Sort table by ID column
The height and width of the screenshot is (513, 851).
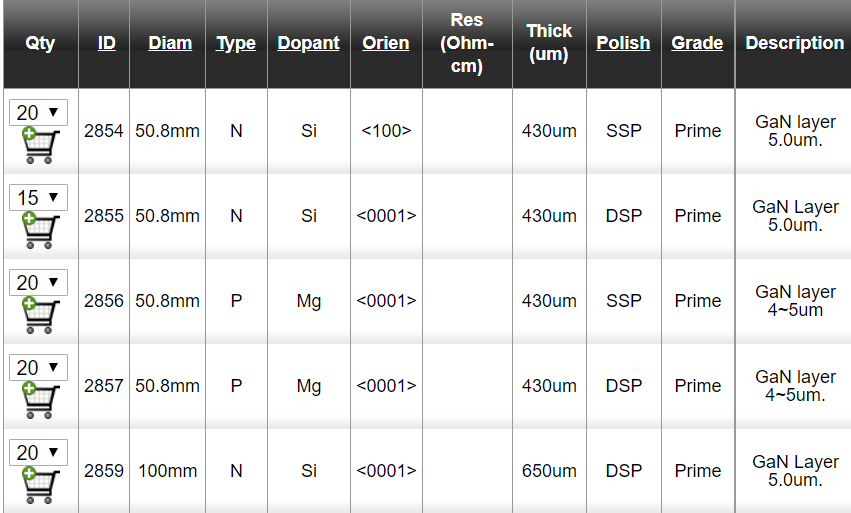(106, 43)
